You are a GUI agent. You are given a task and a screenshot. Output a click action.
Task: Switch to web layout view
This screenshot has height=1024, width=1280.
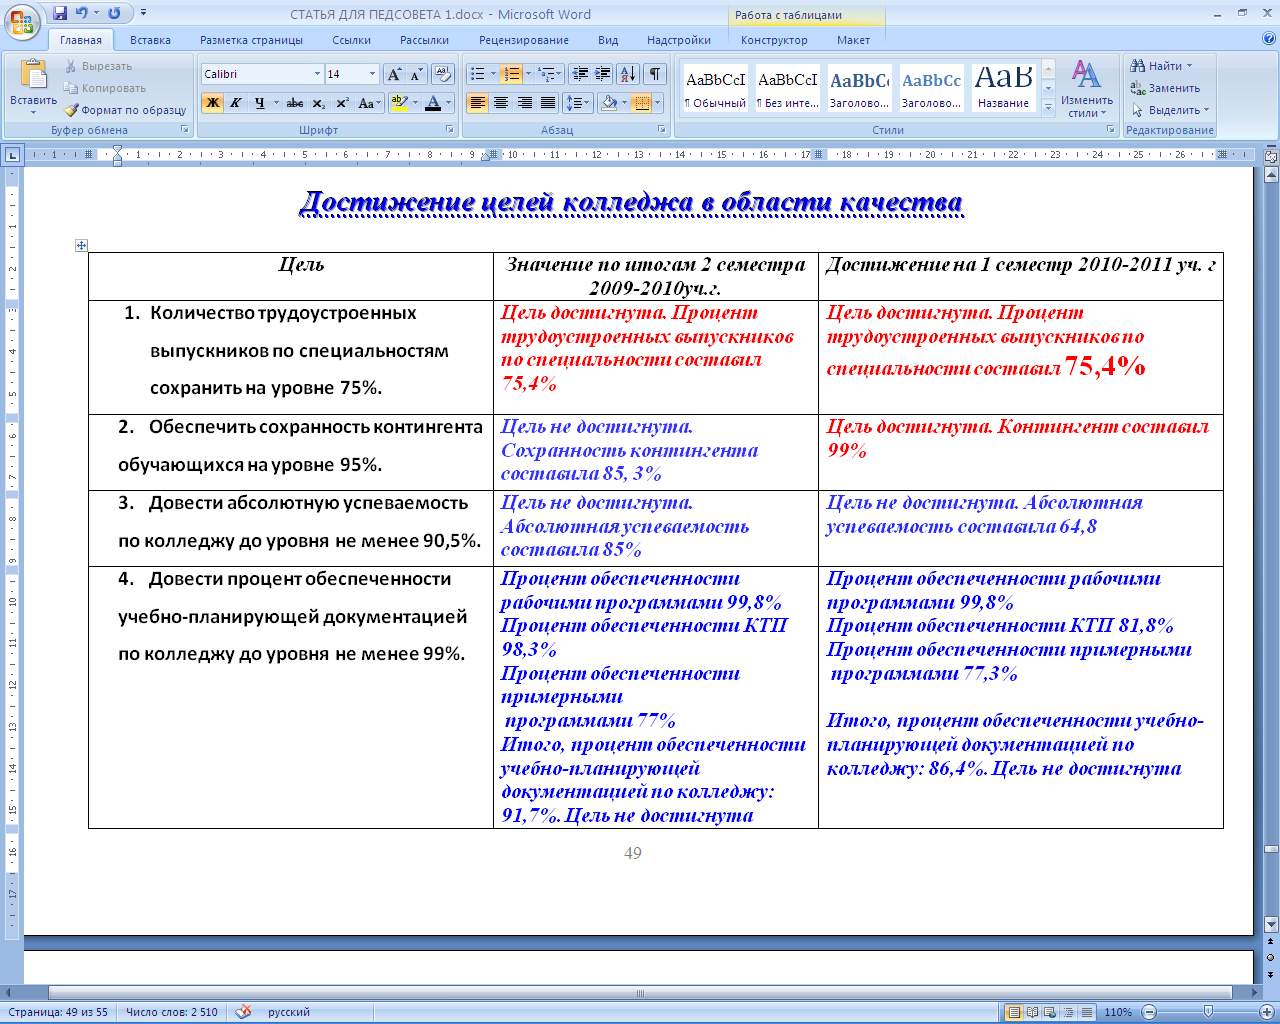click(1050, 1012)
